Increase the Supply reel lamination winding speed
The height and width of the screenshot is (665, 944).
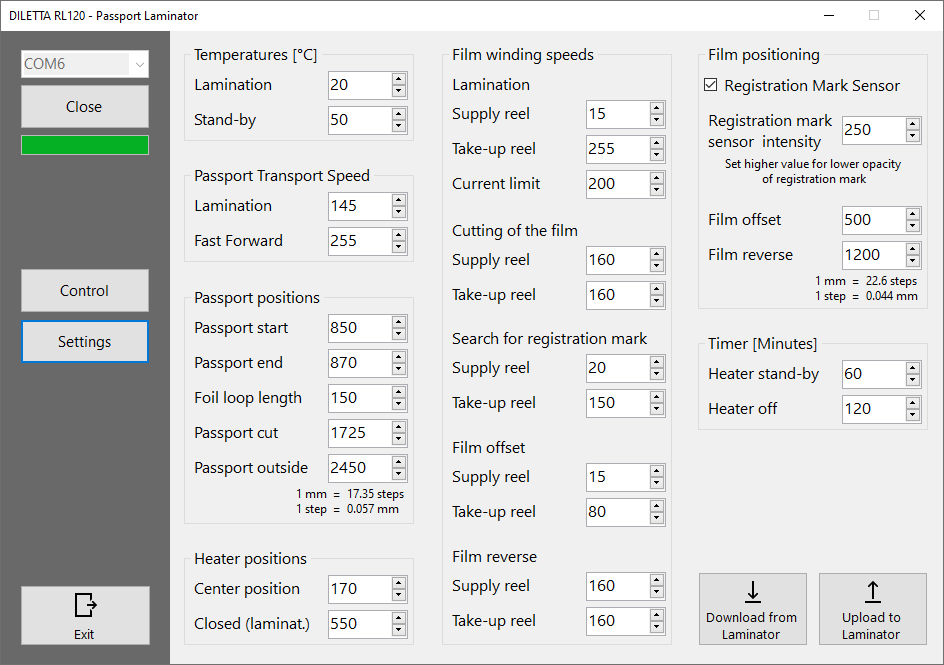pyautogui.click(x=657, y=109)
